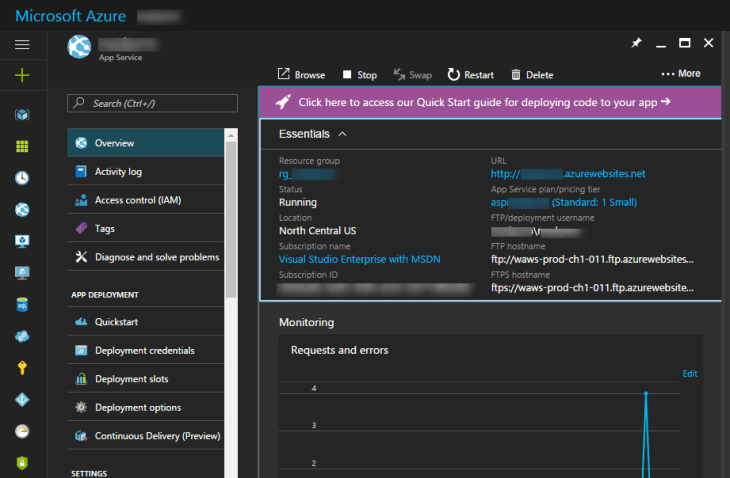The image size is (730, 478).
Task: Click Visual Studio Enterprise with MSDN link
Action: pos(359,259)
